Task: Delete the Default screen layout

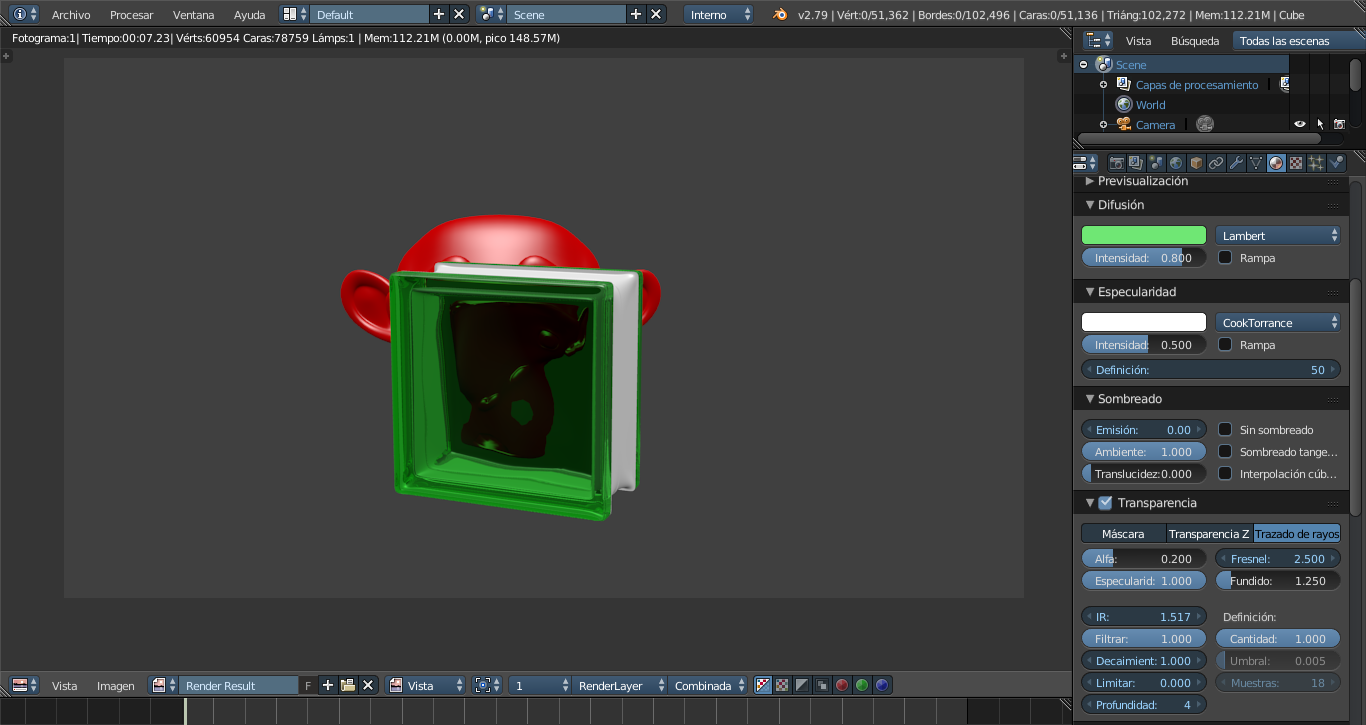Action: click(x=459, y=14)
